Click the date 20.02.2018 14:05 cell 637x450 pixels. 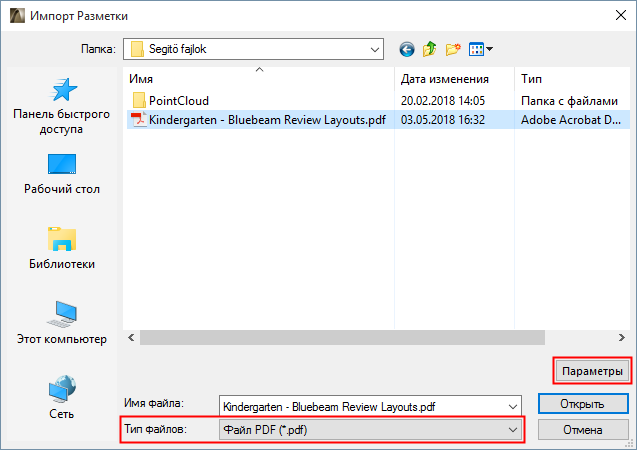[x=442, y=101]
